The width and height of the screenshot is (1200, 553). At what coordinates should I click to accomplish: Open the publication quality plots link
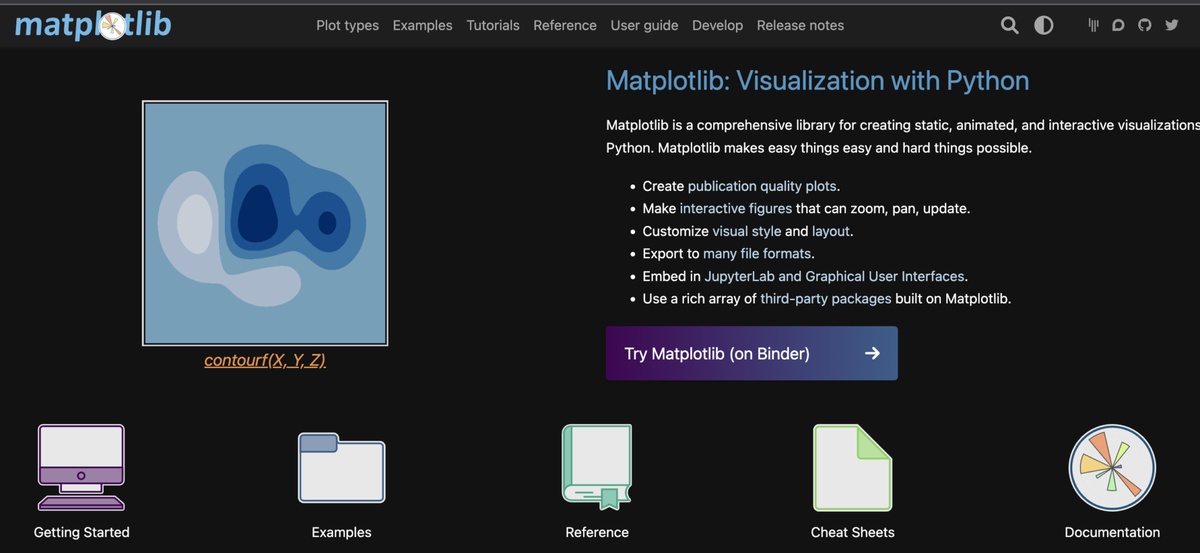pos(763,186)
